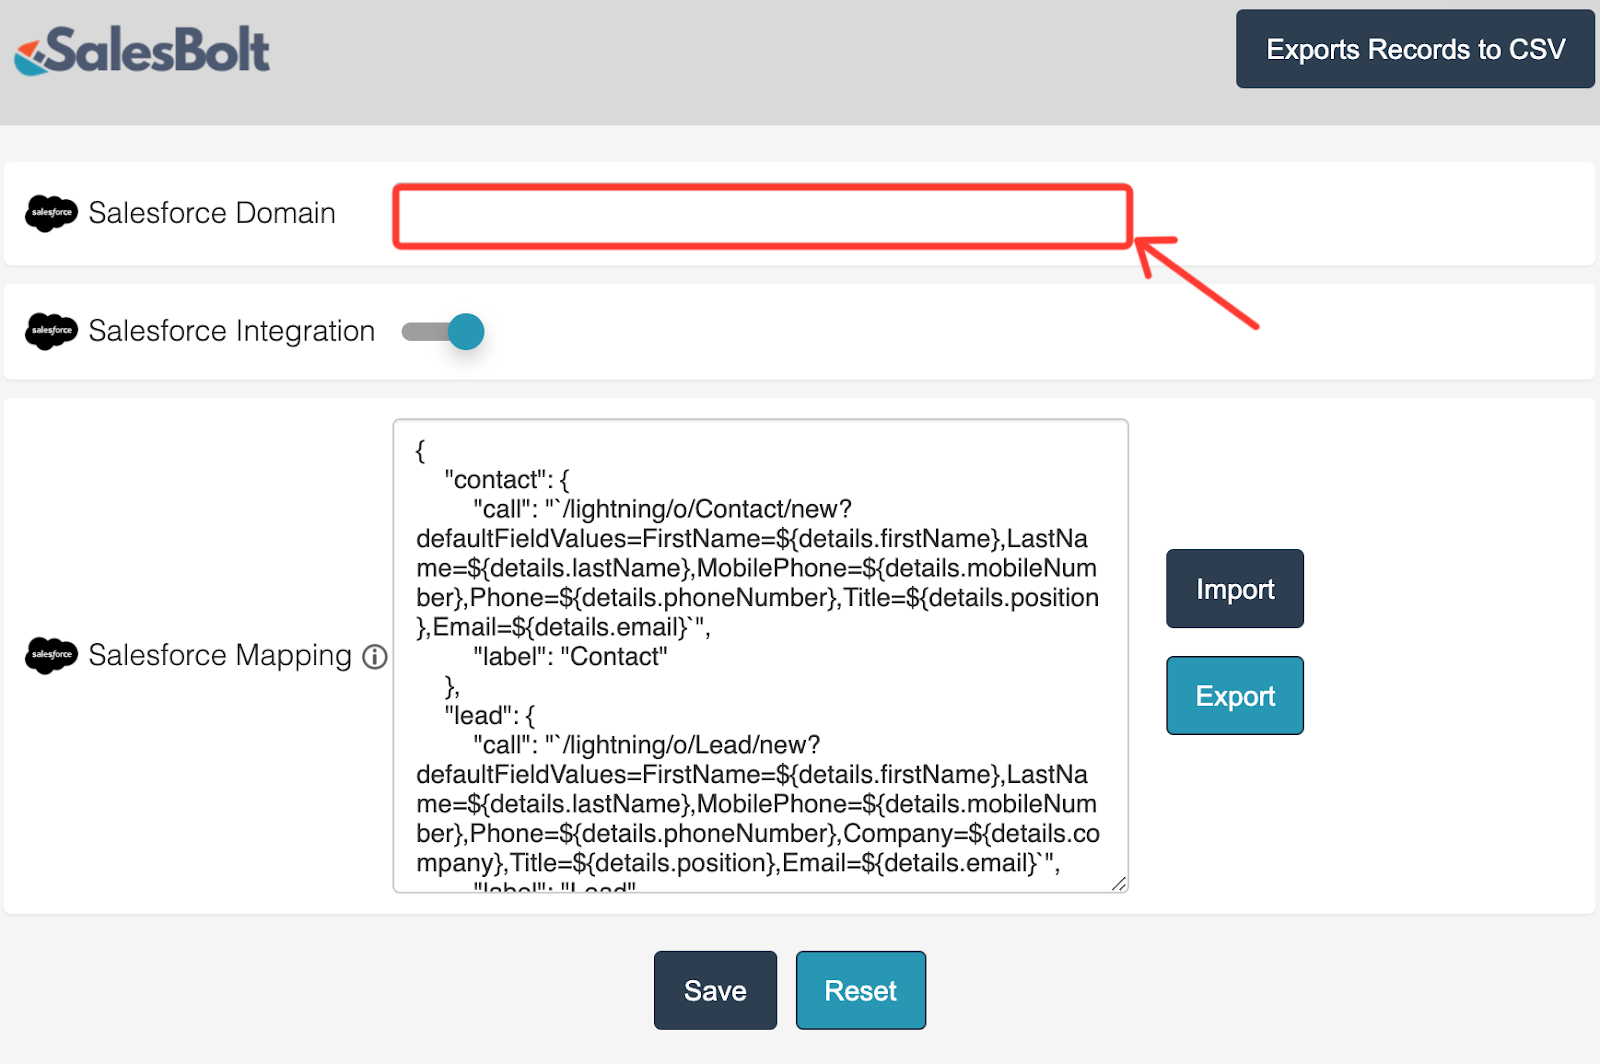Click the Salesforce icon beside Salesforce Mapping

click(x=51, y=656)
